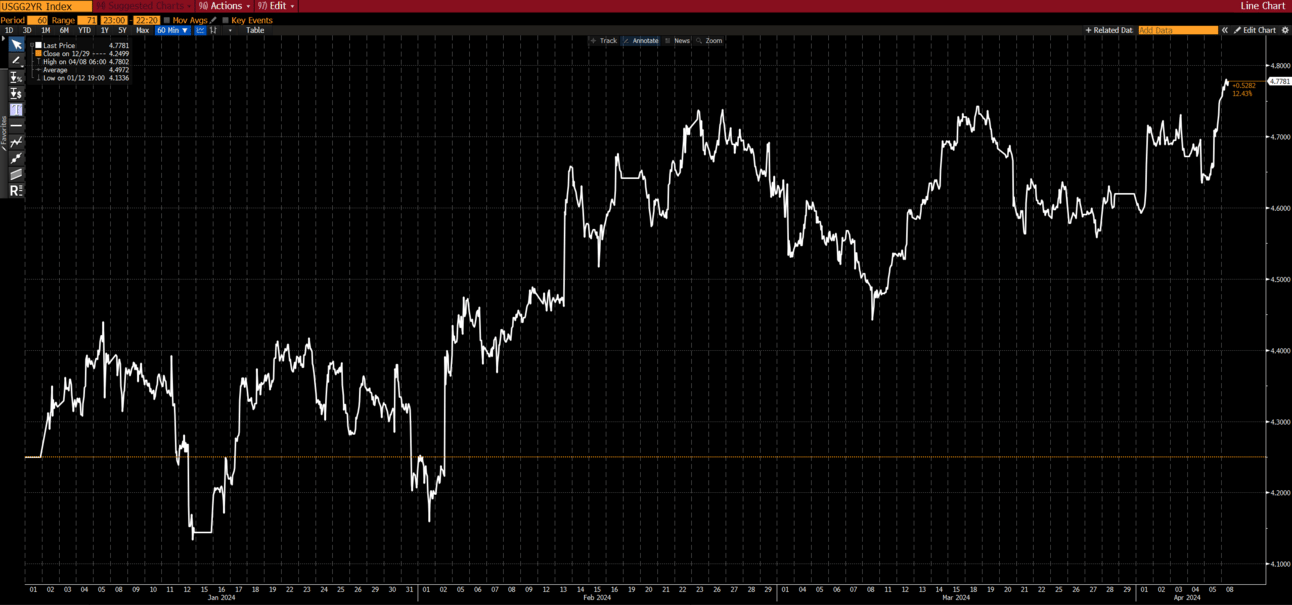Open the chart type dropdown arrow
Screen dimensions: 1292x605
coord(230,30)
